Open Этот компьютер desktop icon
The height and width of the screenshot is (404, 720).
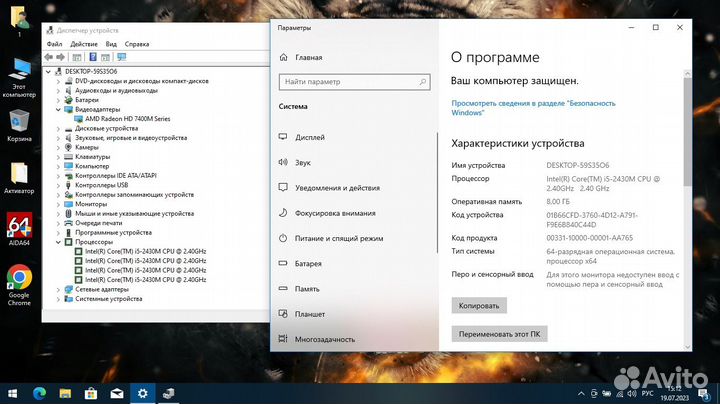click(x=19, y=78)
